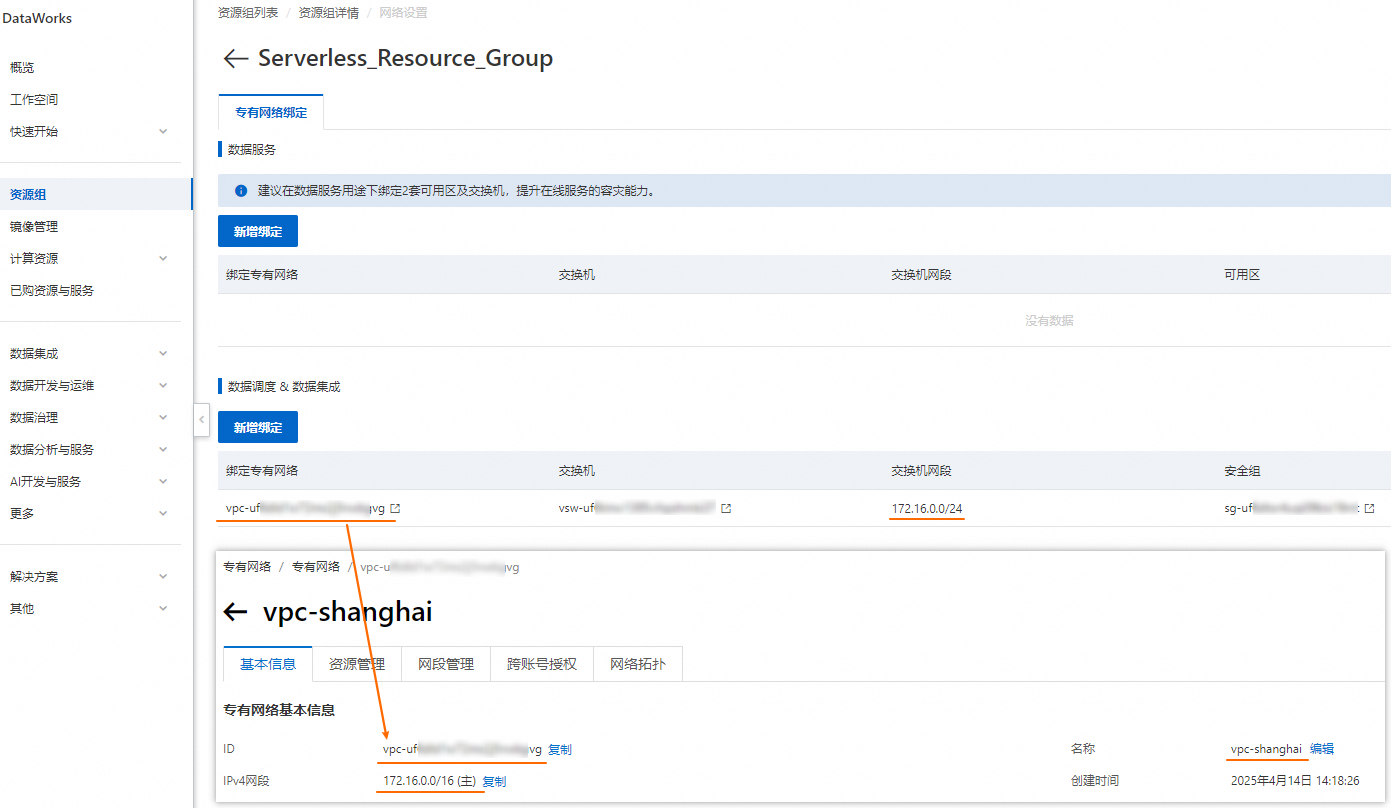
Task: Click the vpc-uf link in binding table
Action: [305, 509]
